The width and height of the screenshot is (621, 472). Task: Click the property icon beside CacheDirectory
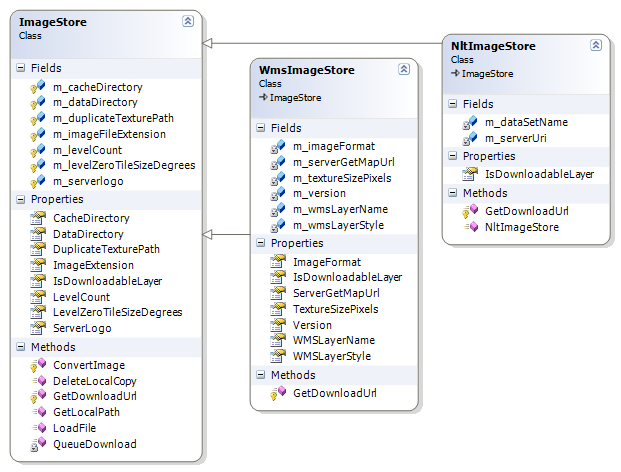38,218
